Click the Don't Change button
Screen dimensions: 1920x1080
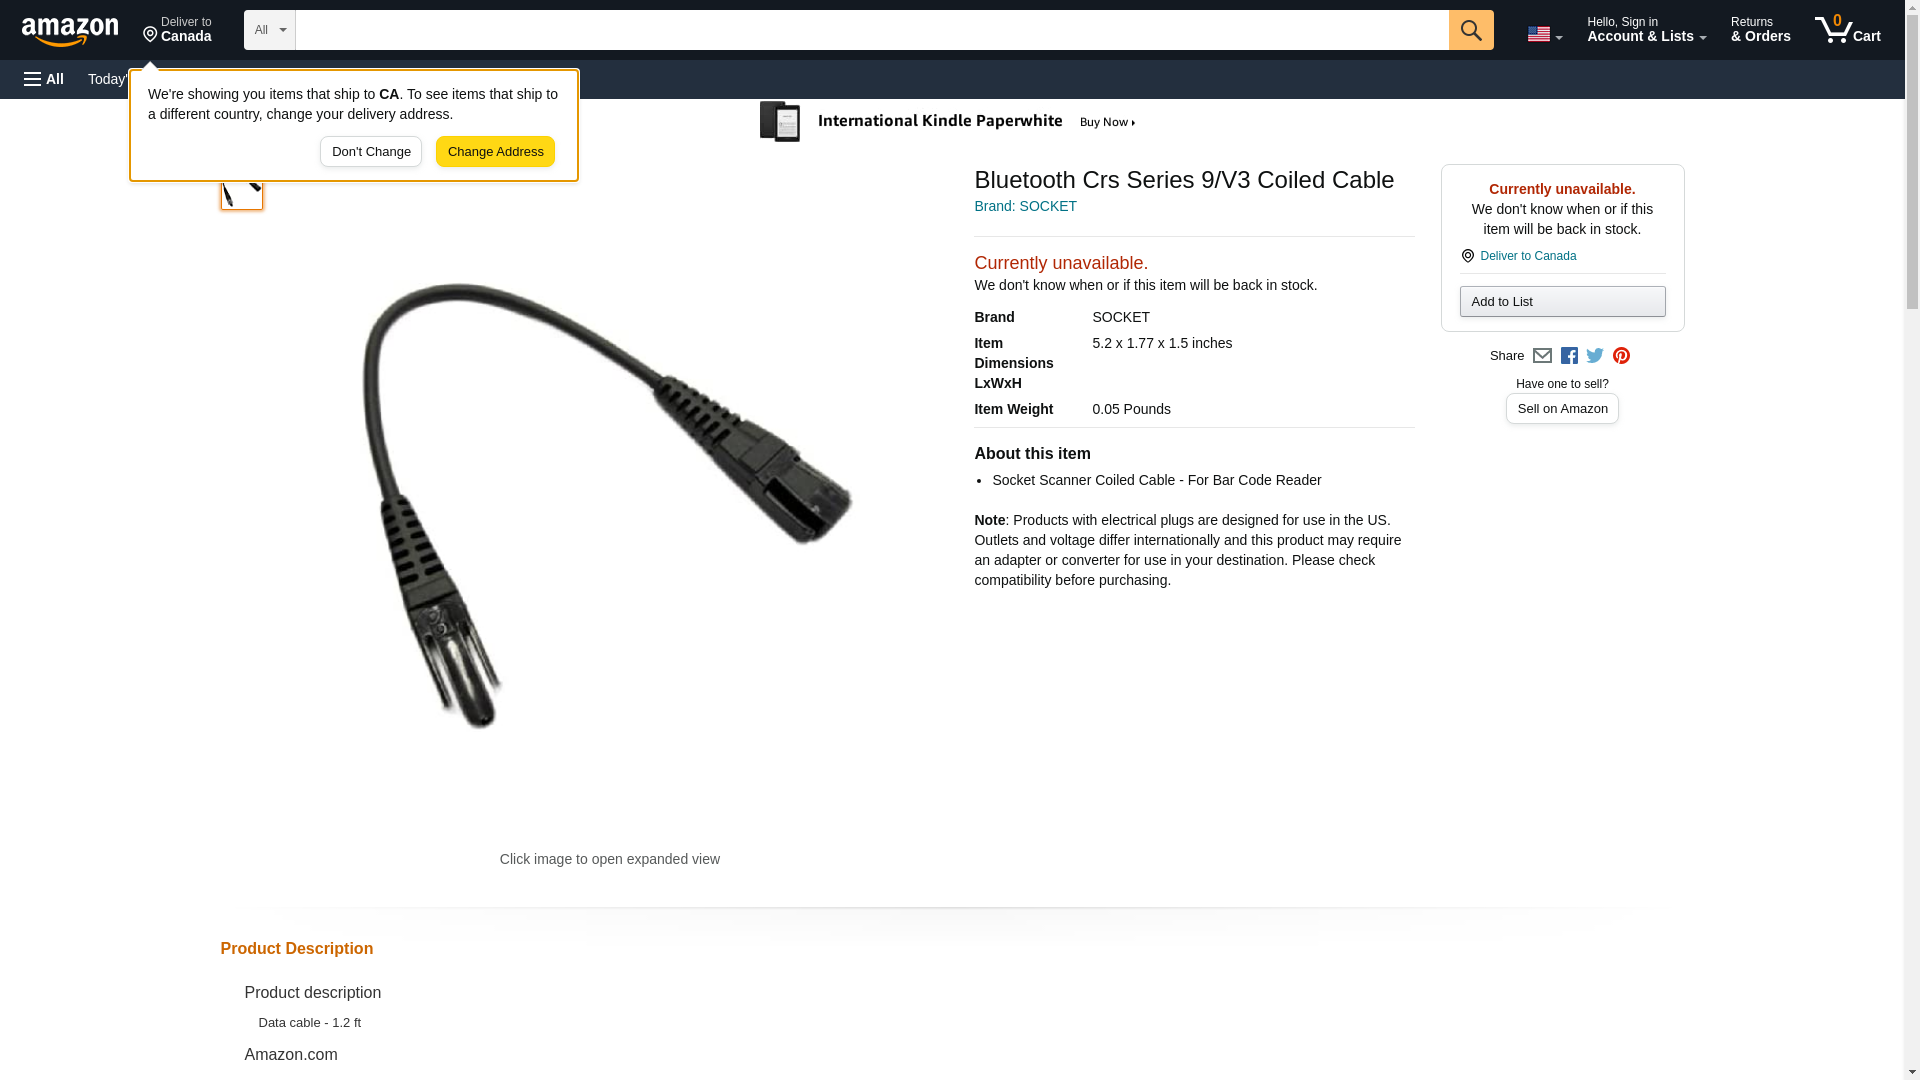click(x=371, y=152)
